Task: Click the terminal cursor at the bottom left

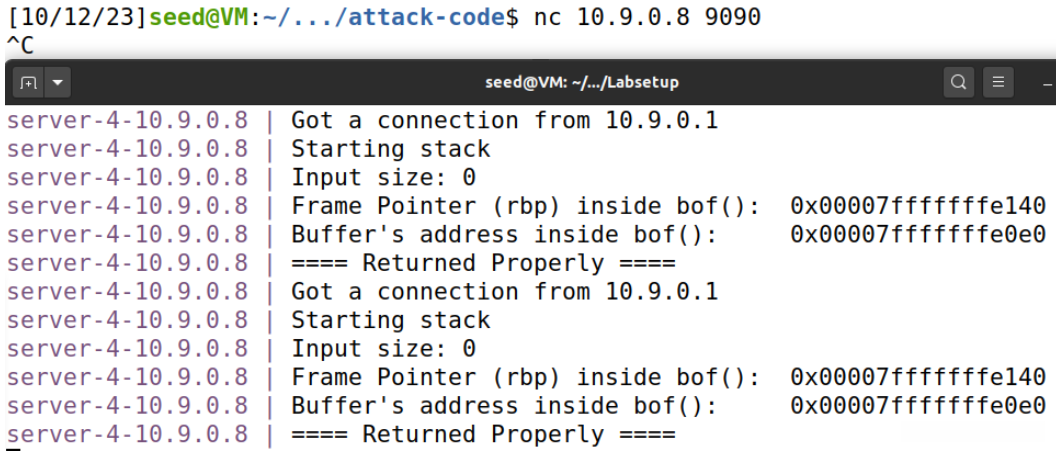Action: click(x=12, y=449)
